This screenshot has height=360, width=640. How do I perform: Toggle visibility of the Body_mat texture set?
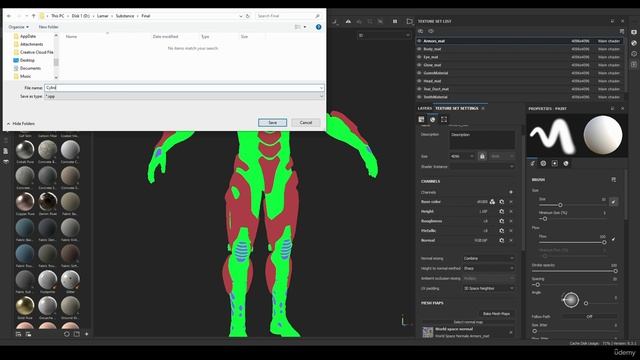point(419,49)
